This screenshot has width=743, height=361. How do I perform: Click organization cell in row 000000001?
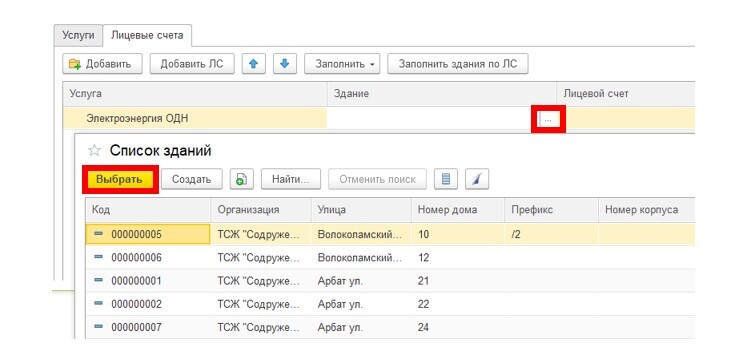pyautogui.click(x=261, y=280)
